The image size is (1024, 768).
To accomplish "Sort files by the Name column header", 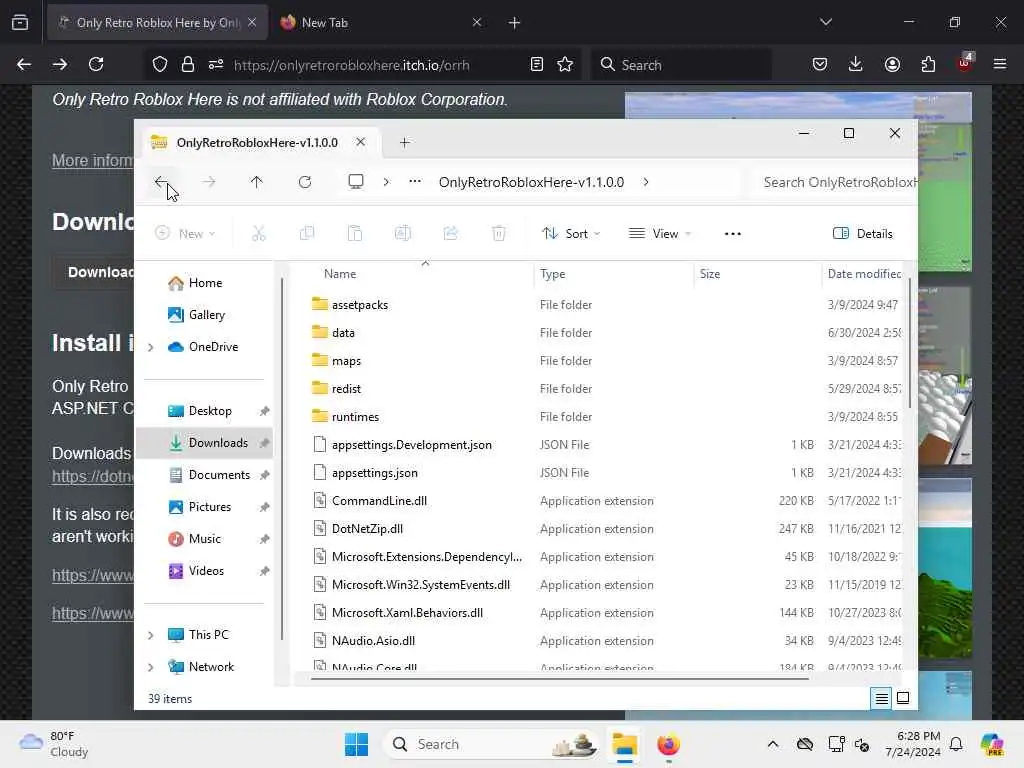I will pos(340,274).
